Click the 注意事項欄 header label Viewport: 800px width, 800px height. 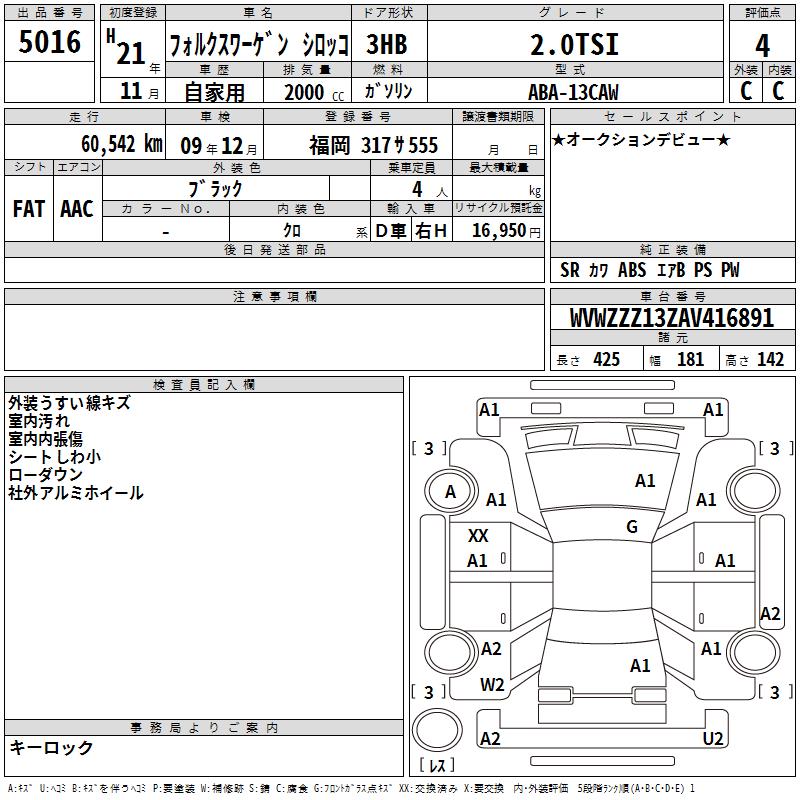pyautogui.click(x=275, y=296)
